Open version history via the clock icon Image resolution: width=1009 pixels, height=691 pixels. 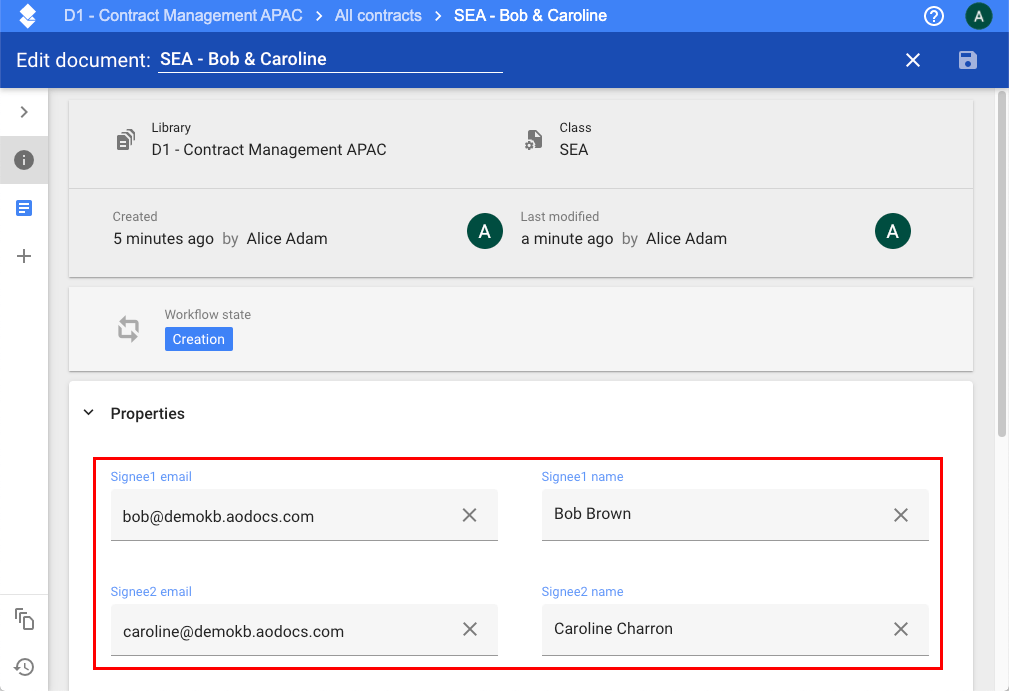click(x=24, y=666)
